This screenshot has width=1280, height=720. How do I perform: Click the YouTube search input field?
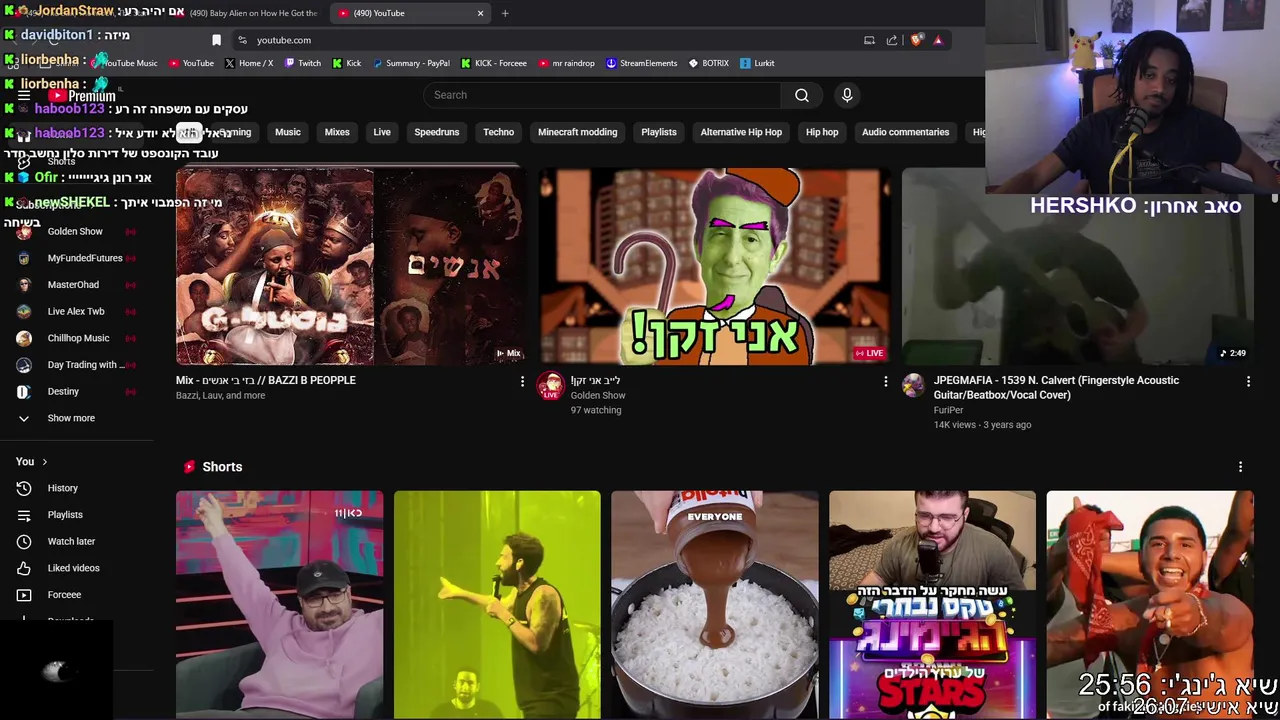(602, 95)
